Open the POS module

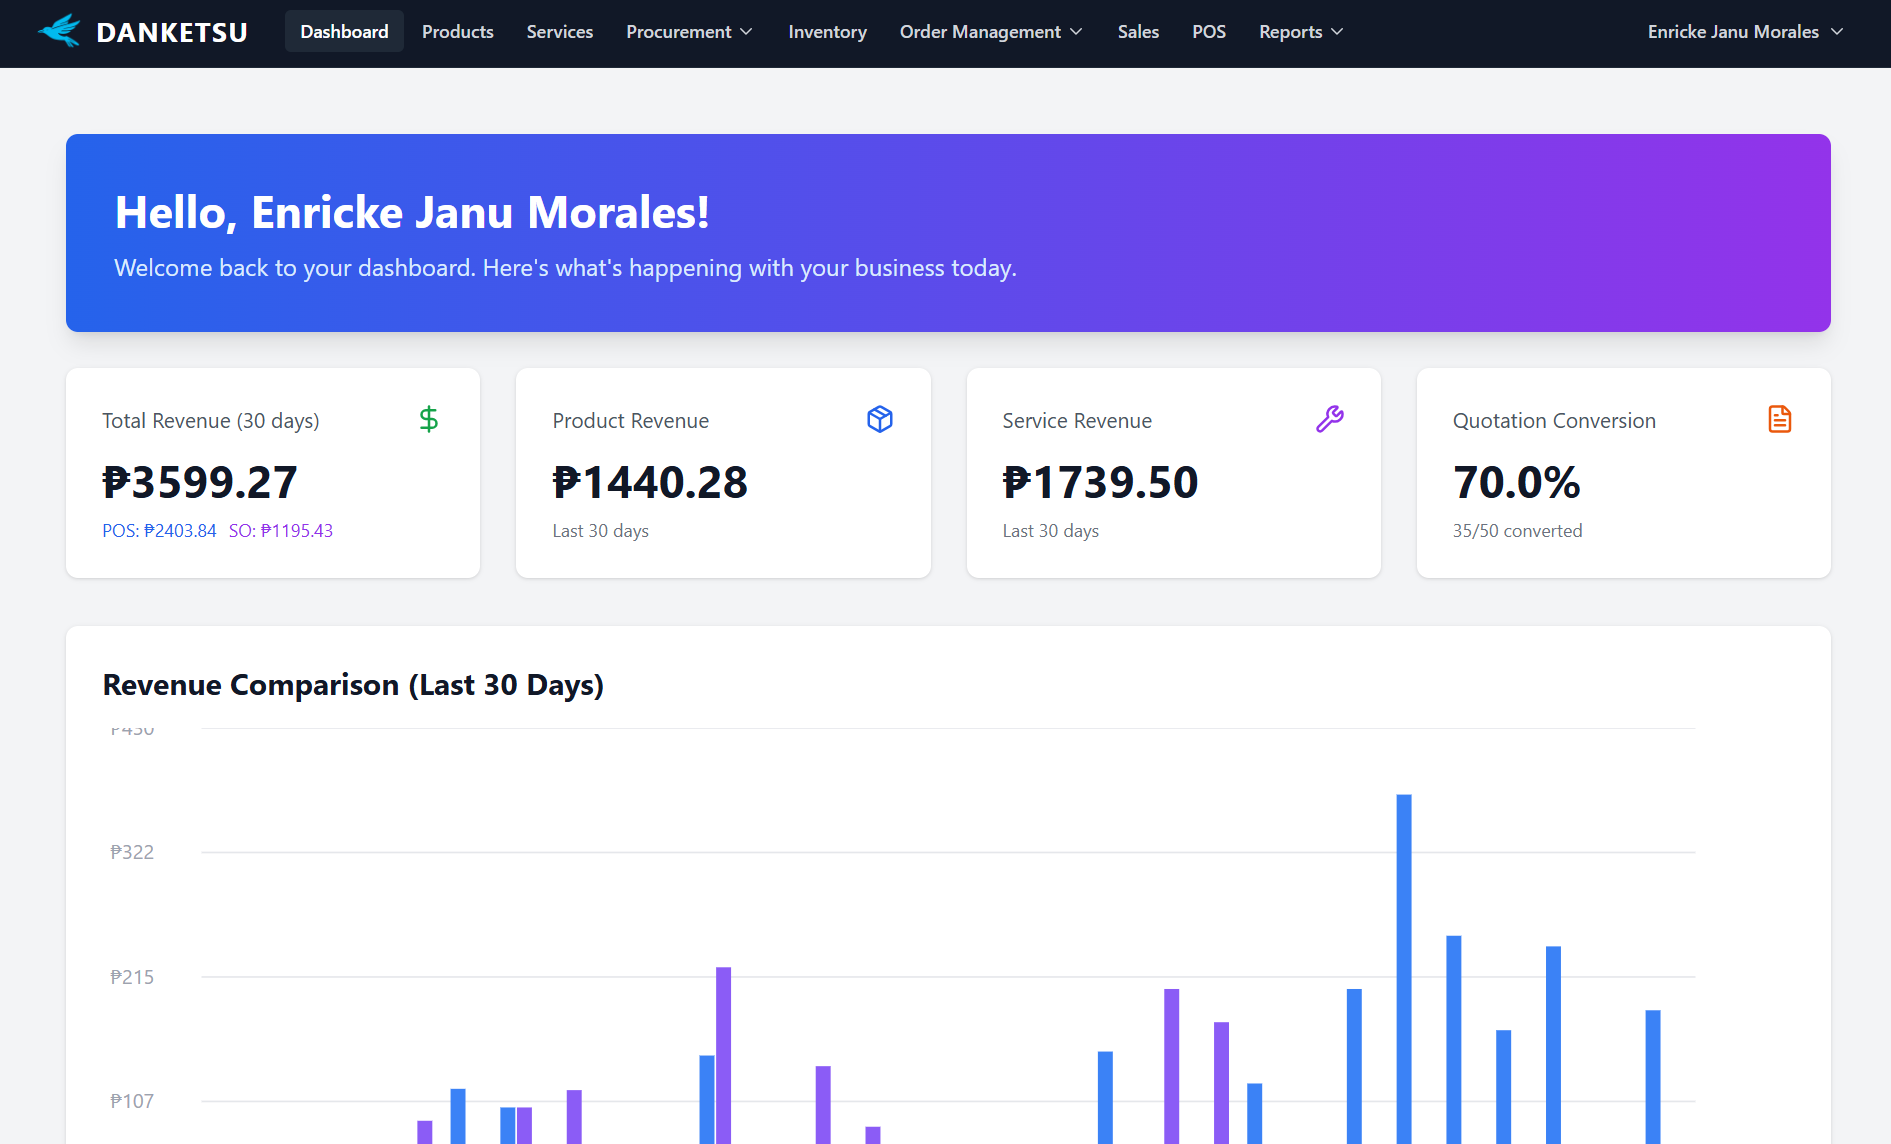[x=1209, y=31]
